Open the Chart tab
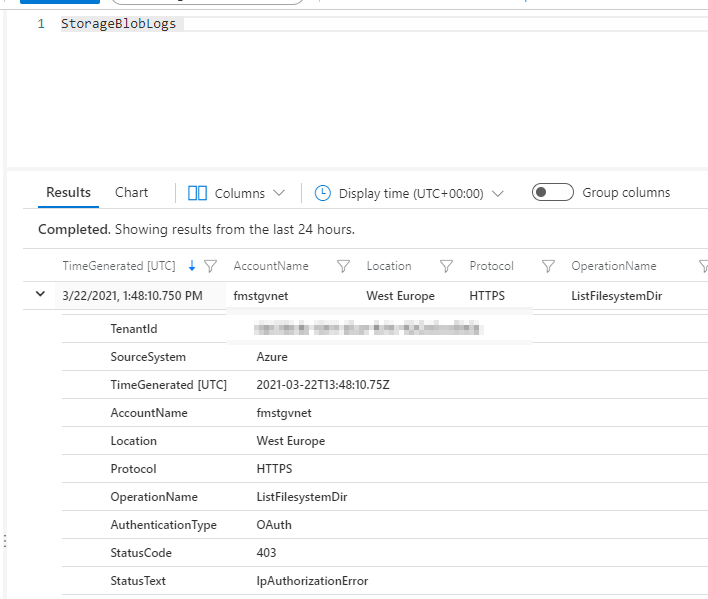The width and height of the screenshot is (708, 599). tap(131, 193)
